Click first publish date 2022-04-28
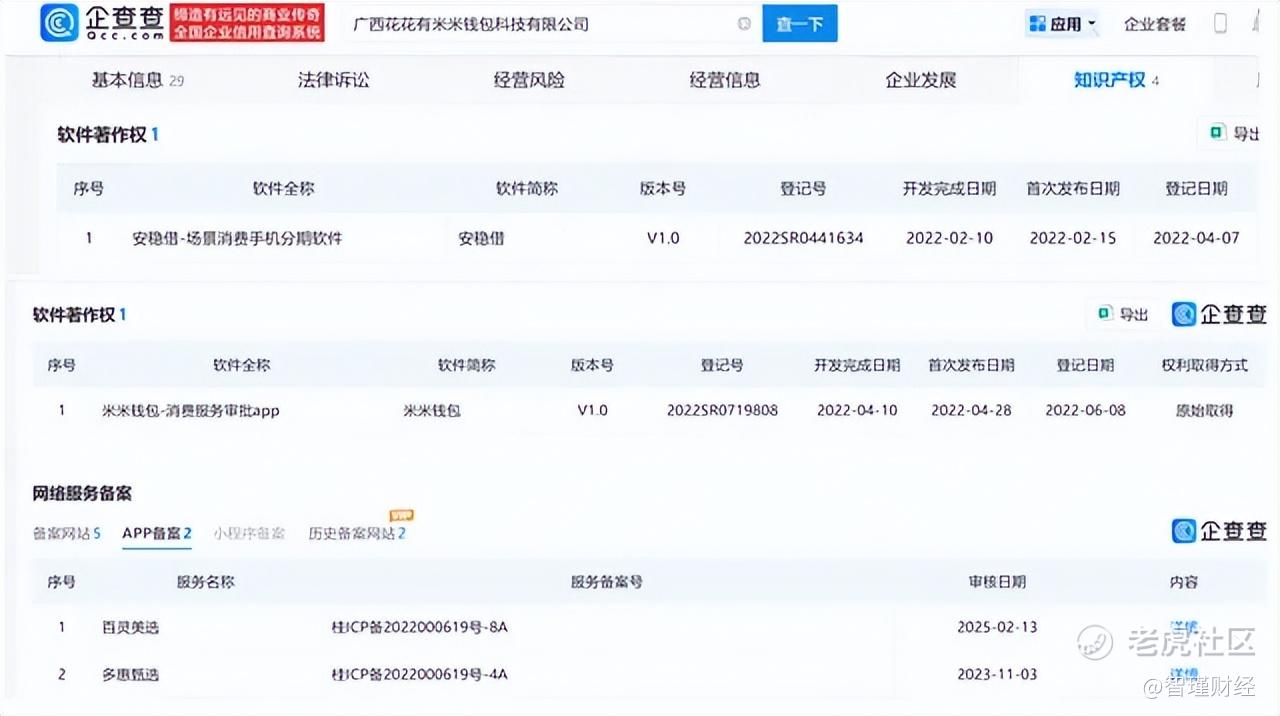This screenshot has height=716, width=1280. tap(971, 411)
